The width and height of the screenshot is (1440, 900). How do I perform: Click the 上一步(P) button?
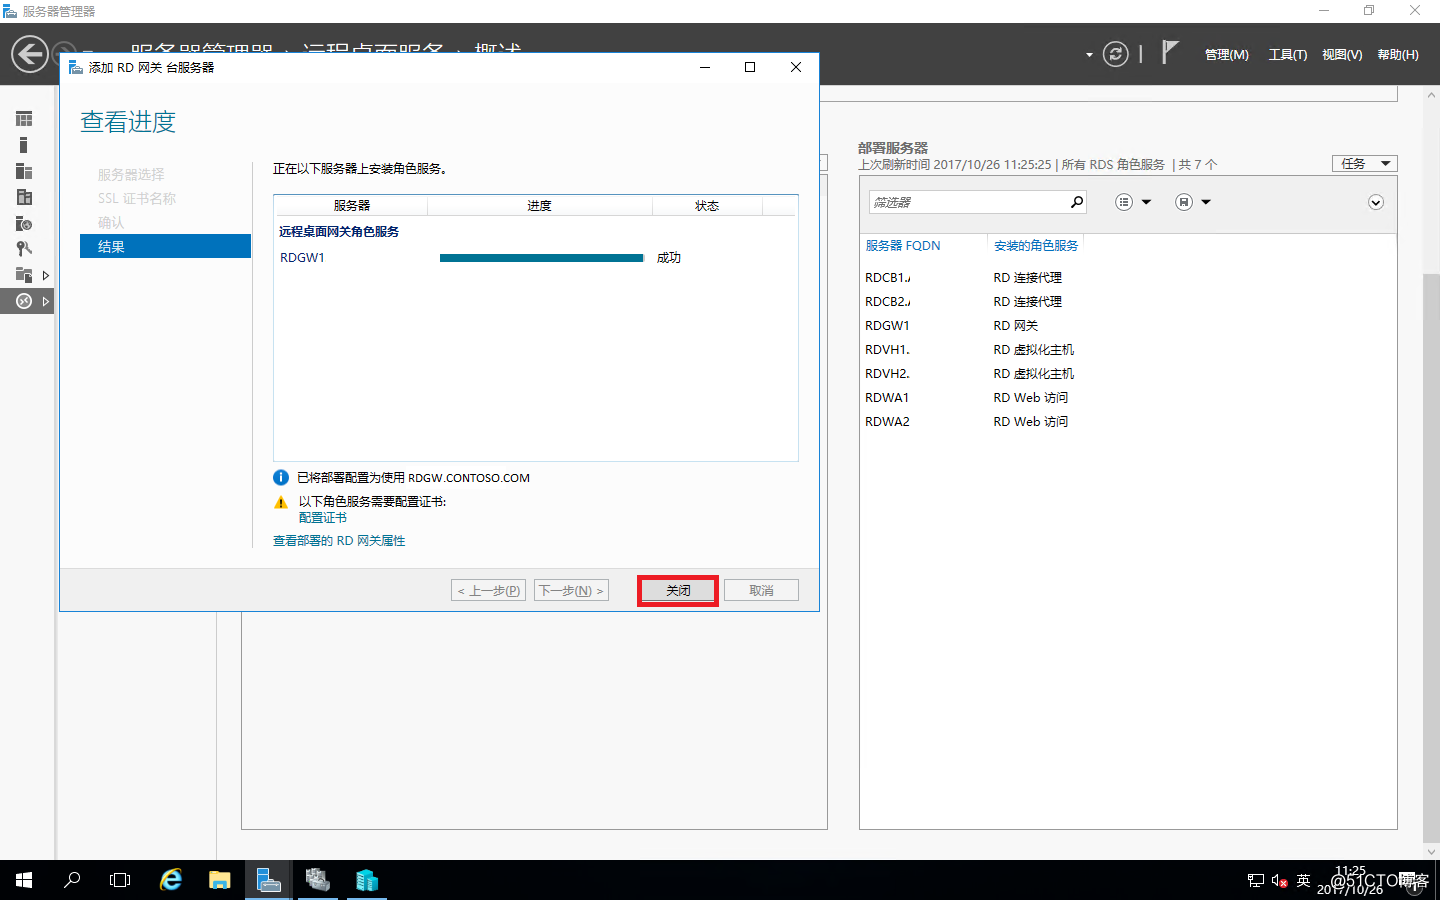pos(488,591)
